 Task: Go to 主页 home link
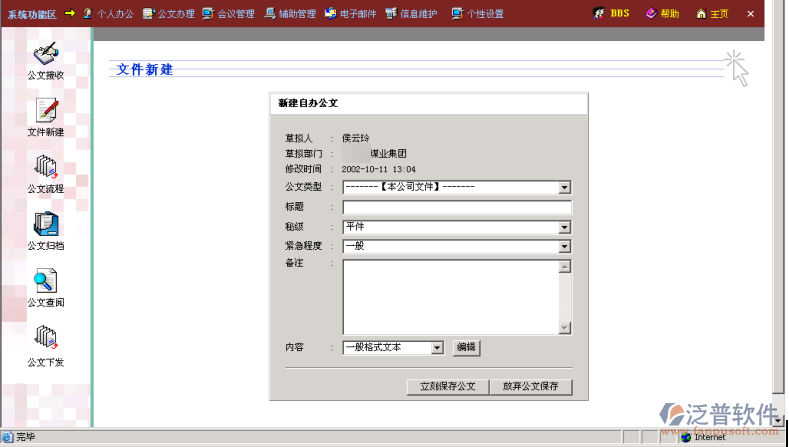pos(712,14)
